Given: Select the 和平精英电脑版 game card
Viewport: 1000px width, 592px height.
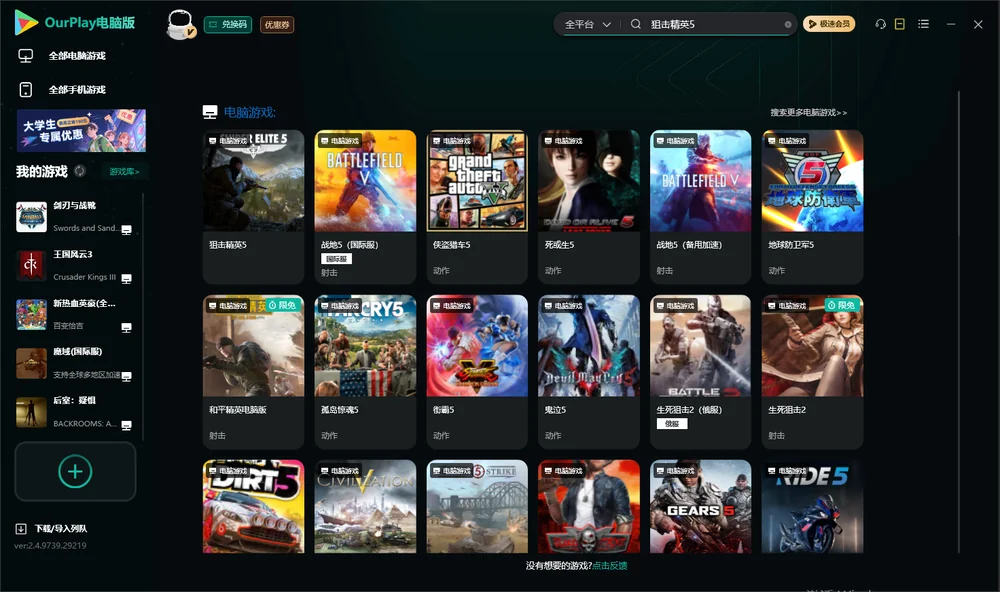Looking at the screenshot, I should 253,372.
